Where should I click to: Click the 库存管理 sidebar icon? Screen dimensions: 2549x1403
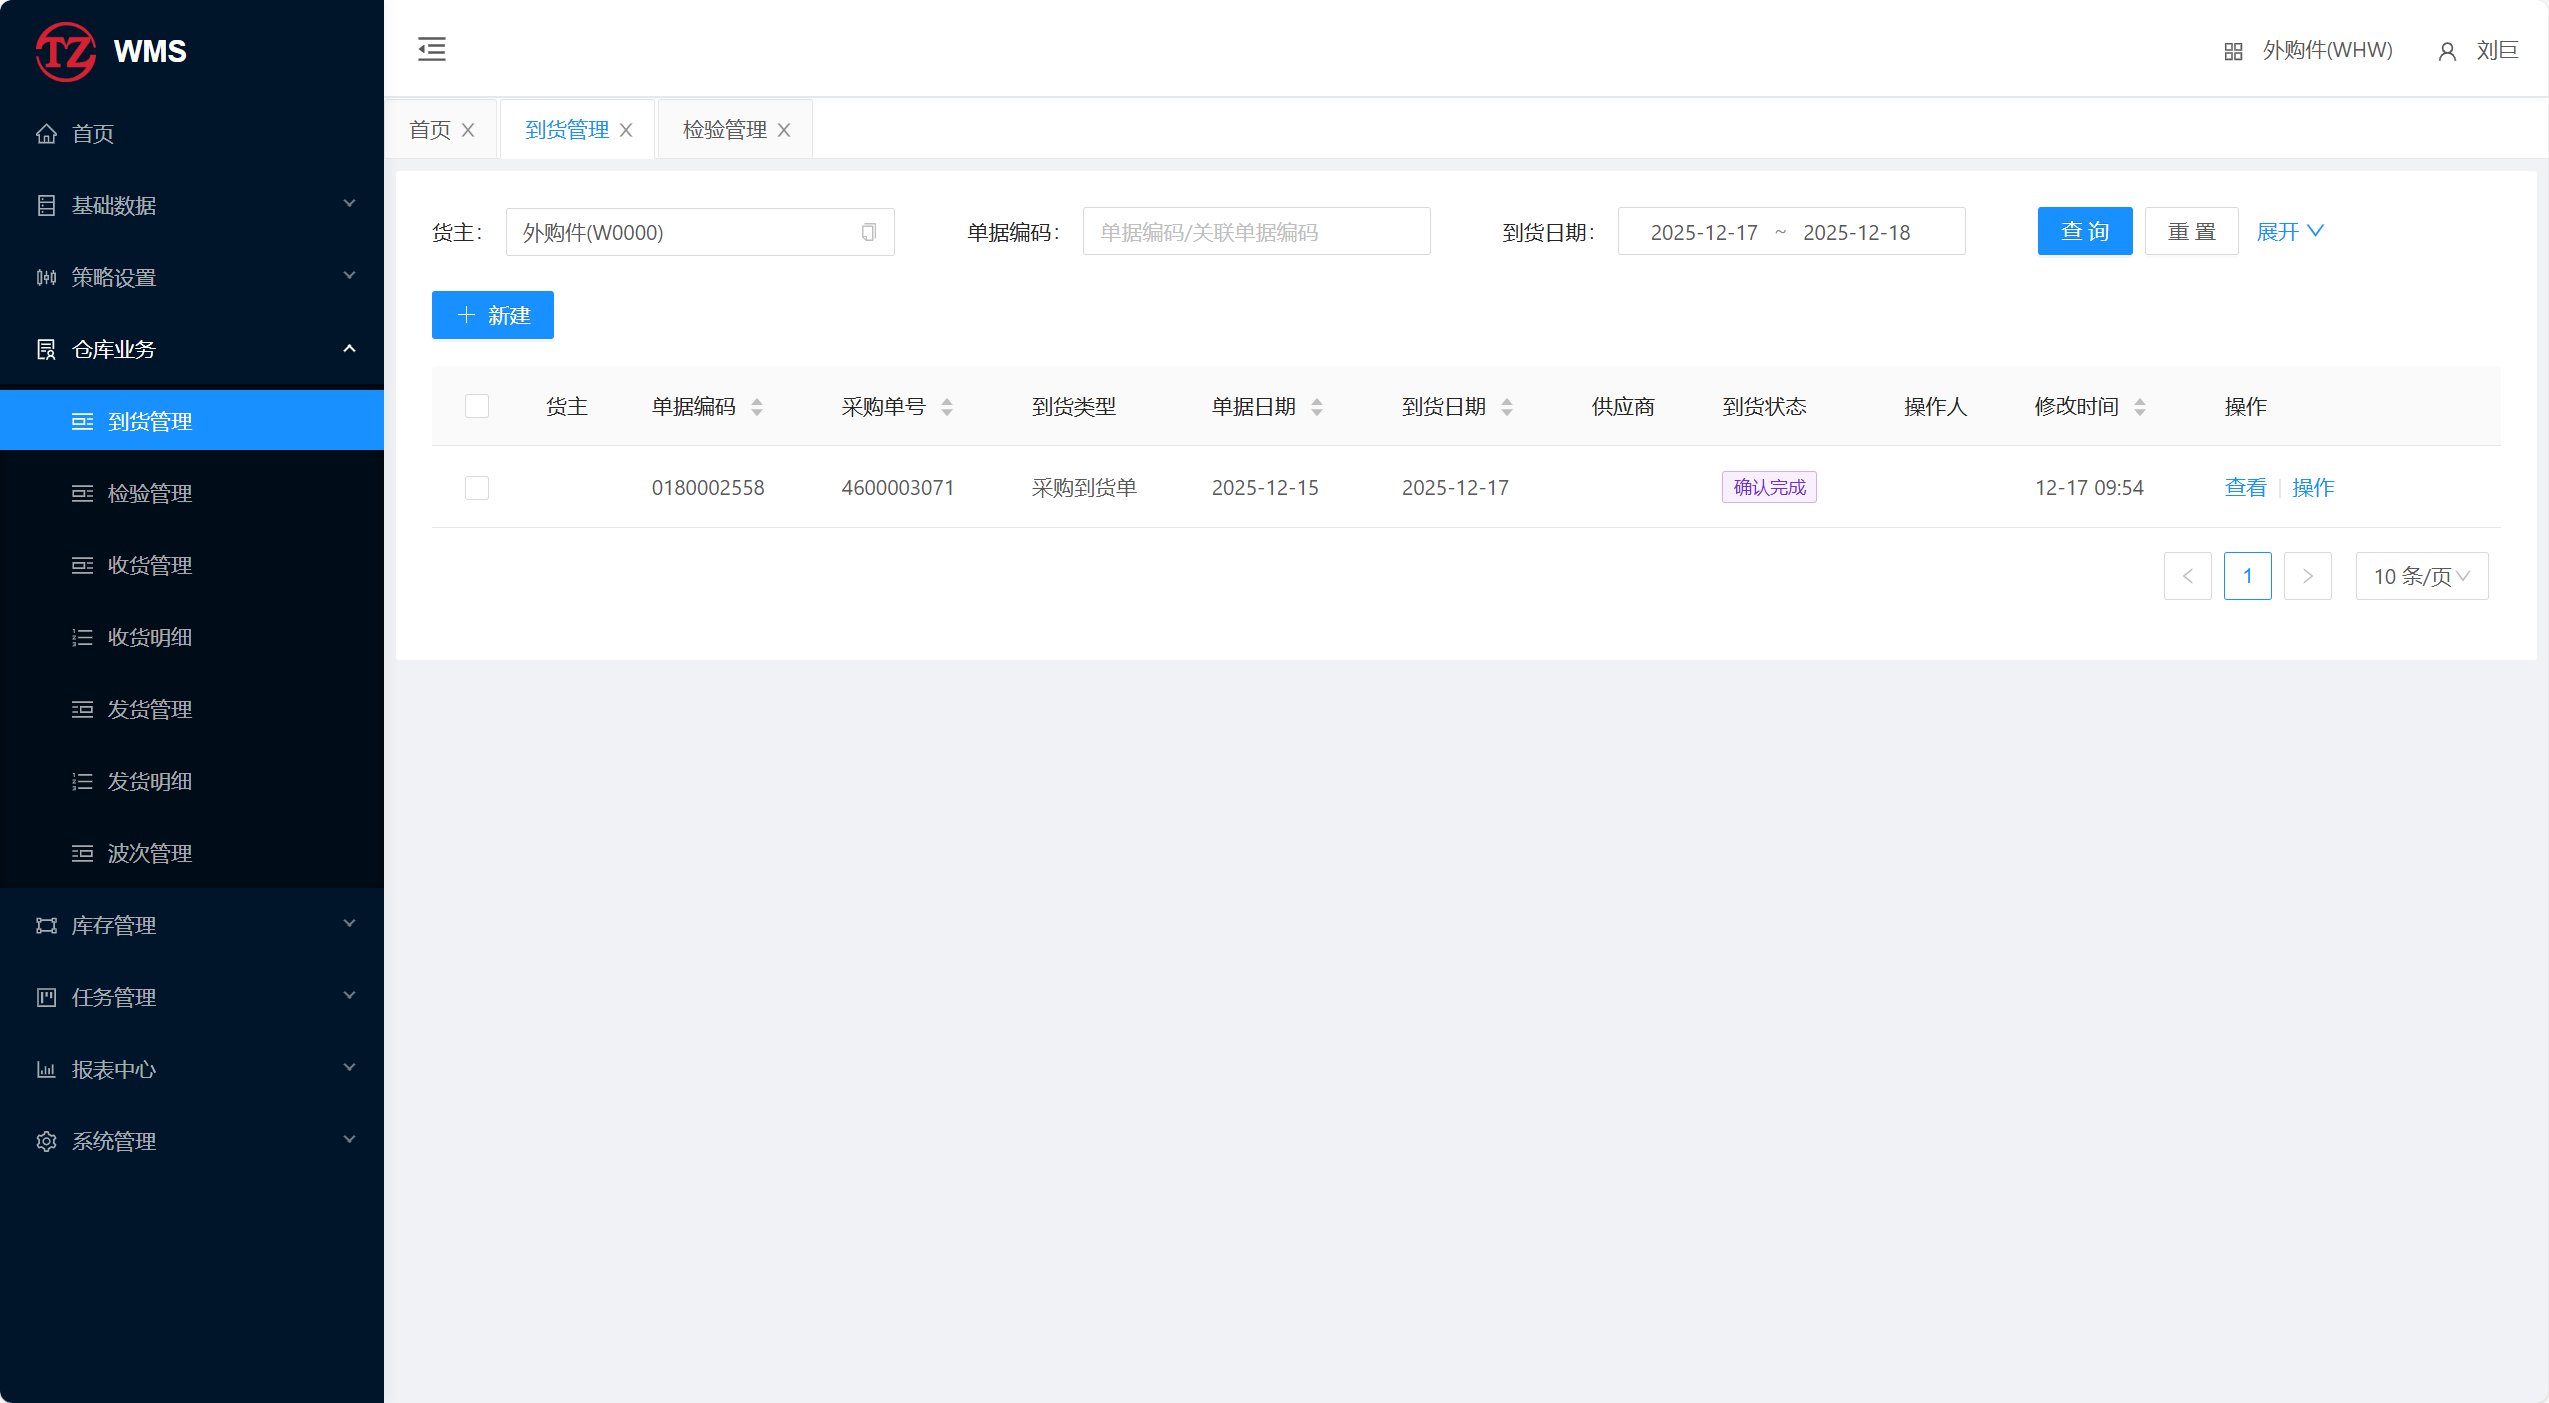coord(46,925)
